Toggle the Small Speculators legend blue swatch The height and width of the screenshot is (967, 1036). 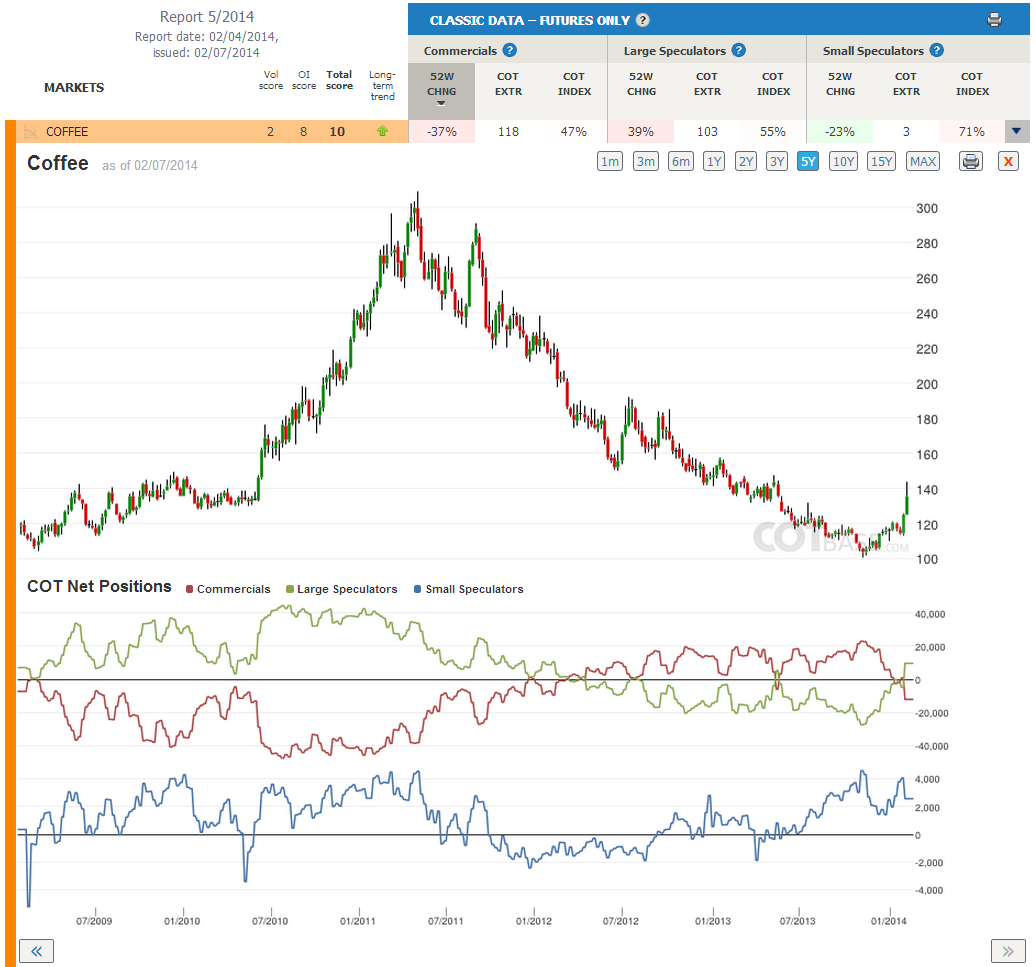[418, 589]
